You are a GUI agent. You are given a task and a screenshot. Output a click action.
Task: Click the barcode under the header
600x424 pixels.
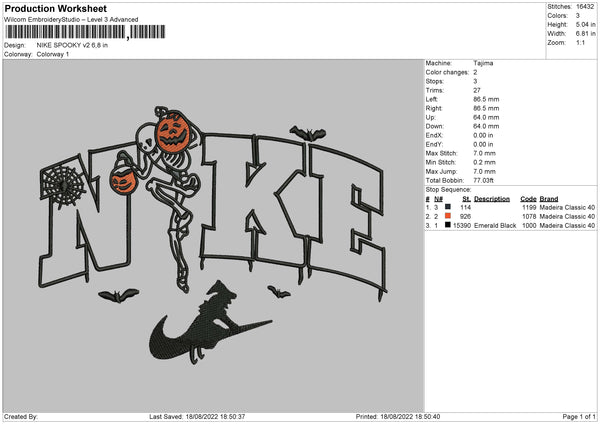(x=85, y=32)
